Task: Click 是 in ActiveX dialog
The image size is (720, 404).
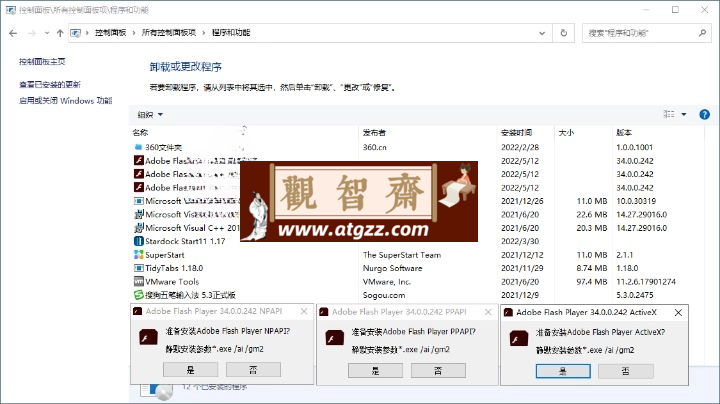Action: tap(563, 371)
